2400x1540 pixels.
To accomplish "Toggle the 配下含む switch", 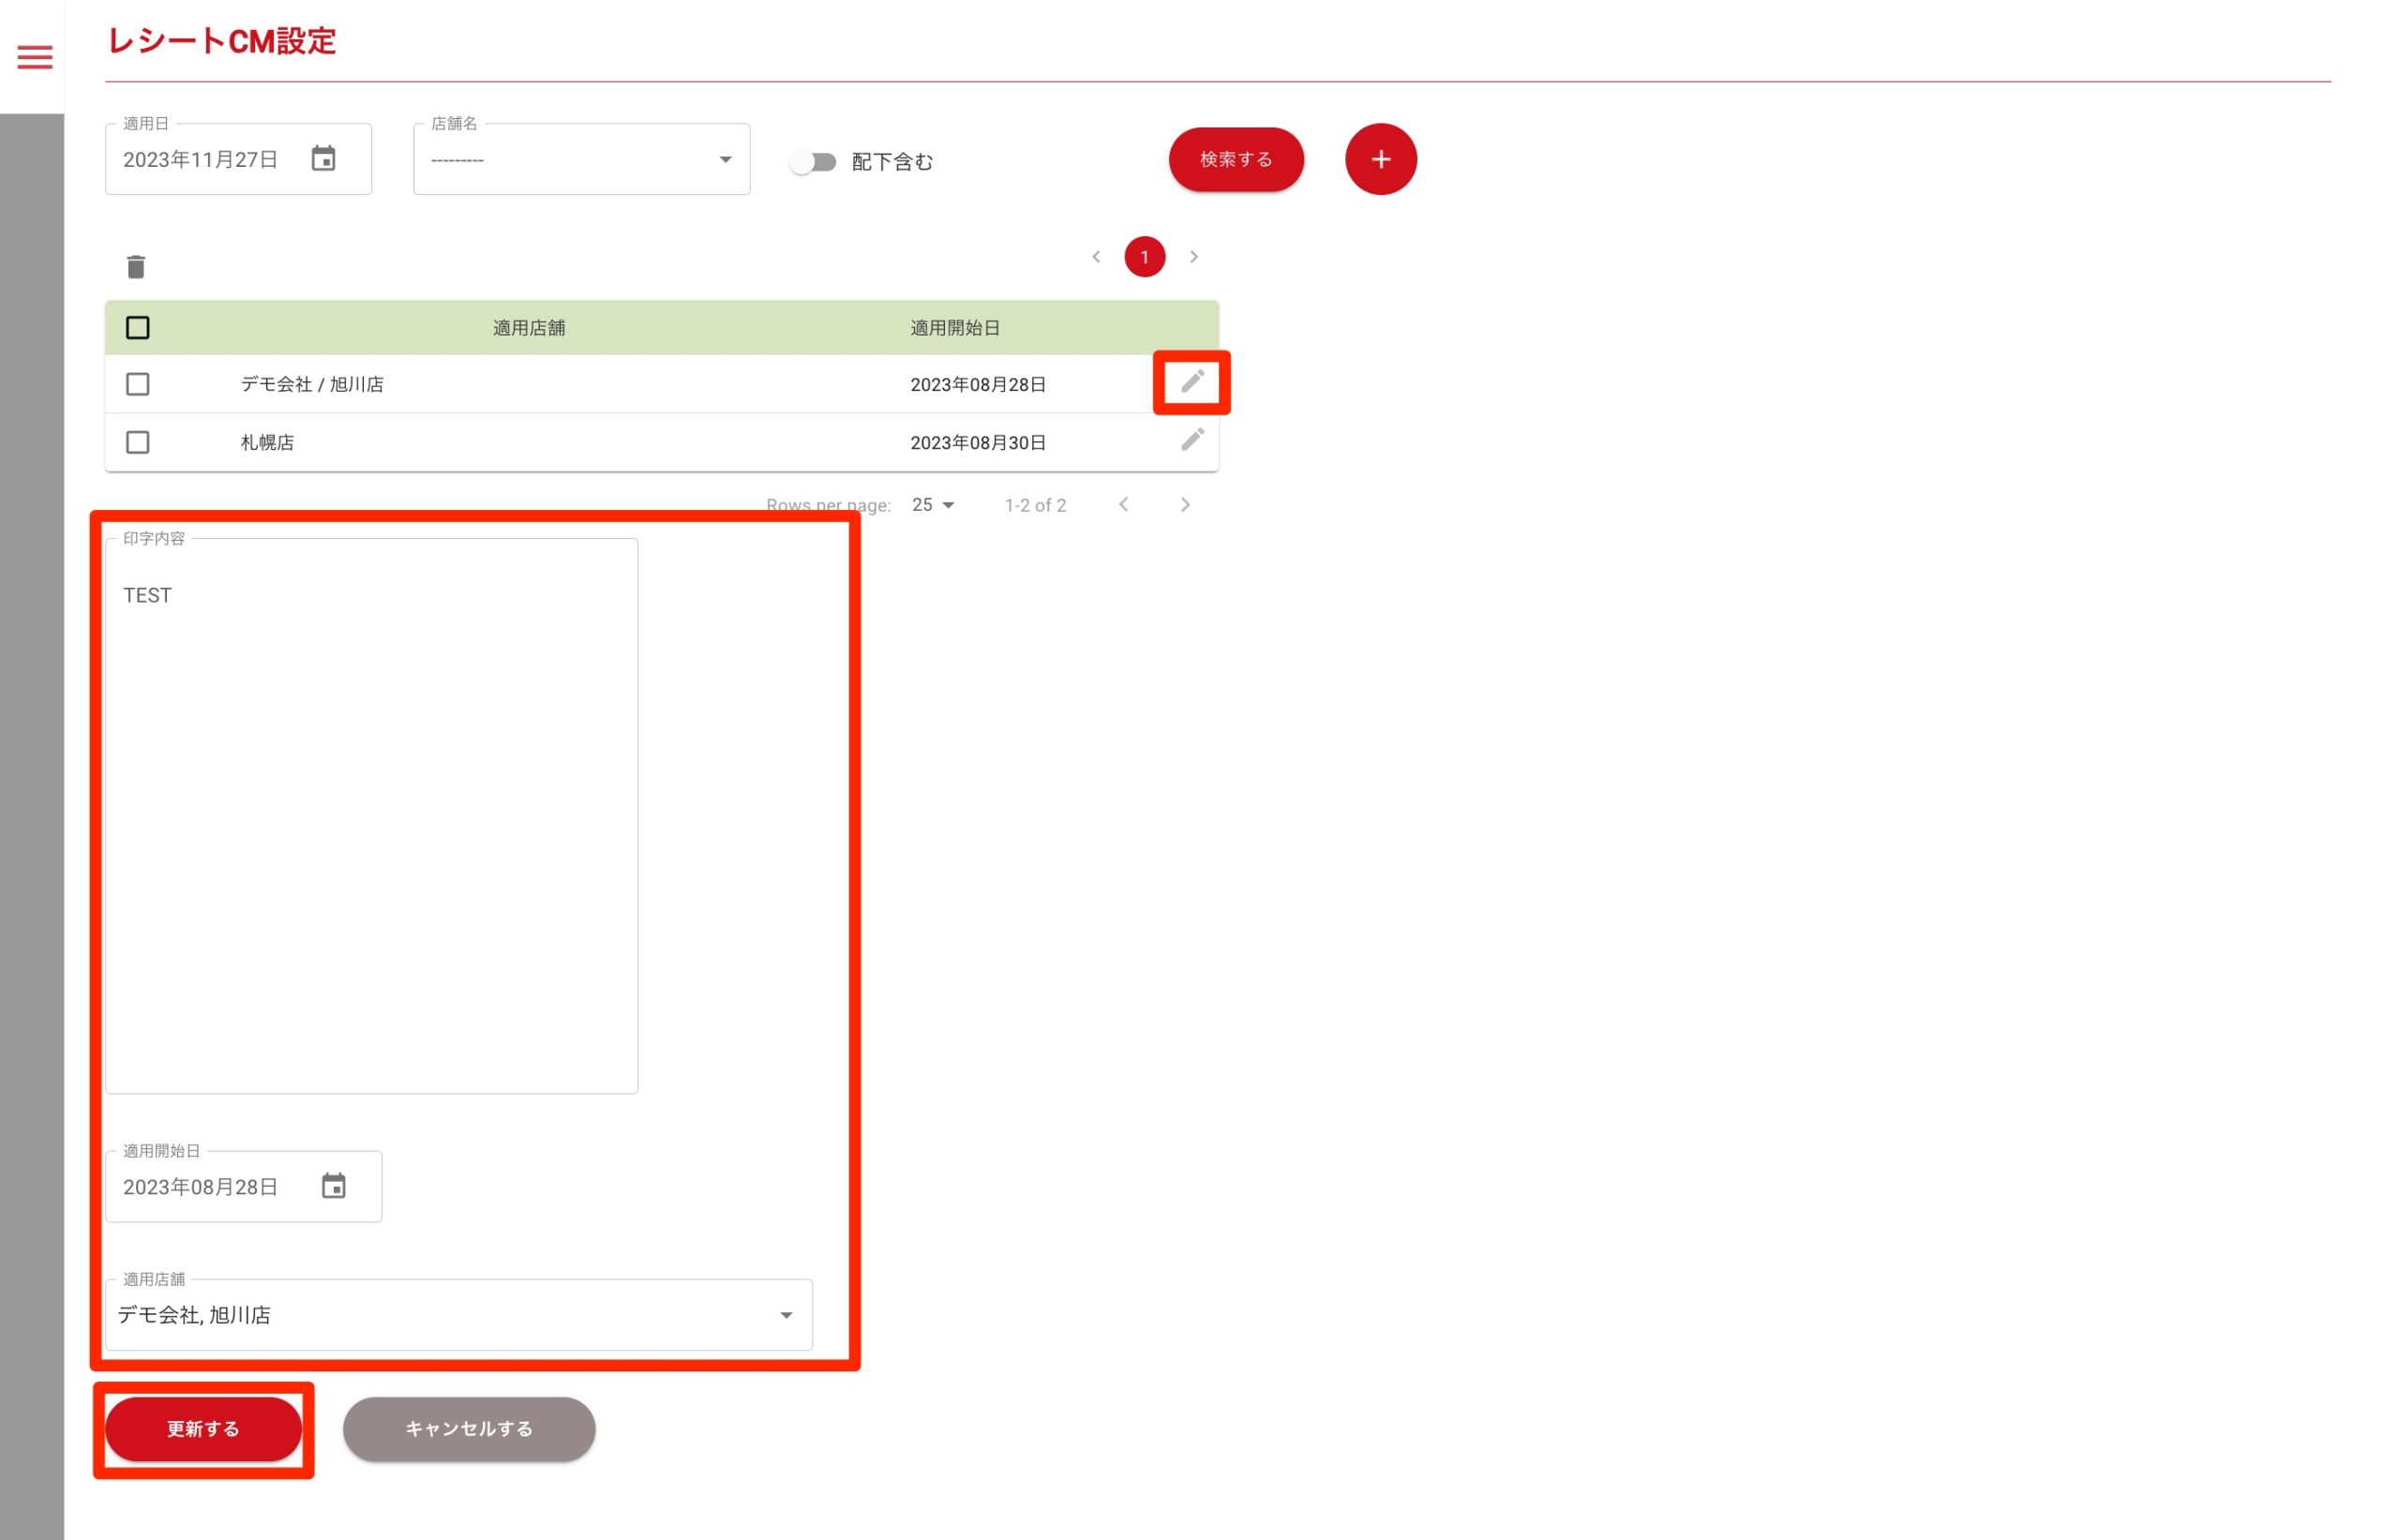I will tap(812, 162).
